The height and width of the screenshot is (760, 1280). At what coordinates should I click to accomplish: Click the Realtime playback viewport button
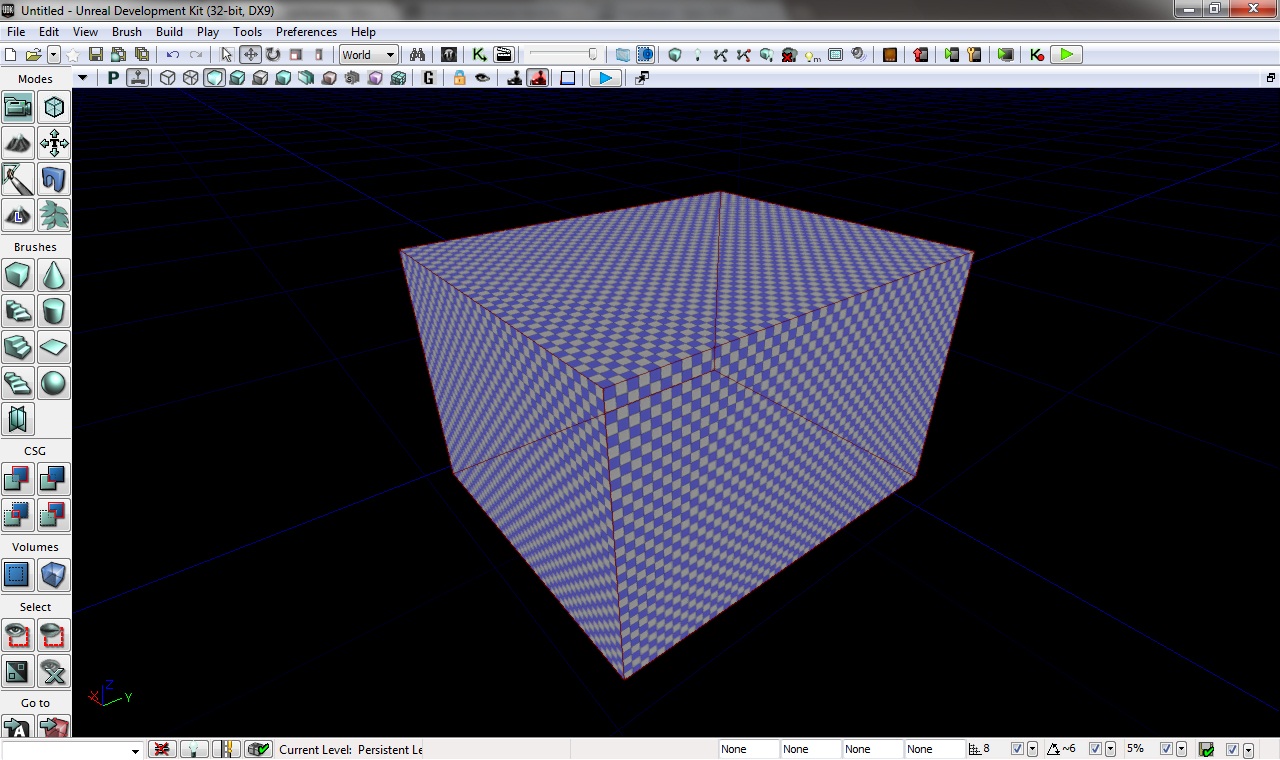point(605,78)
